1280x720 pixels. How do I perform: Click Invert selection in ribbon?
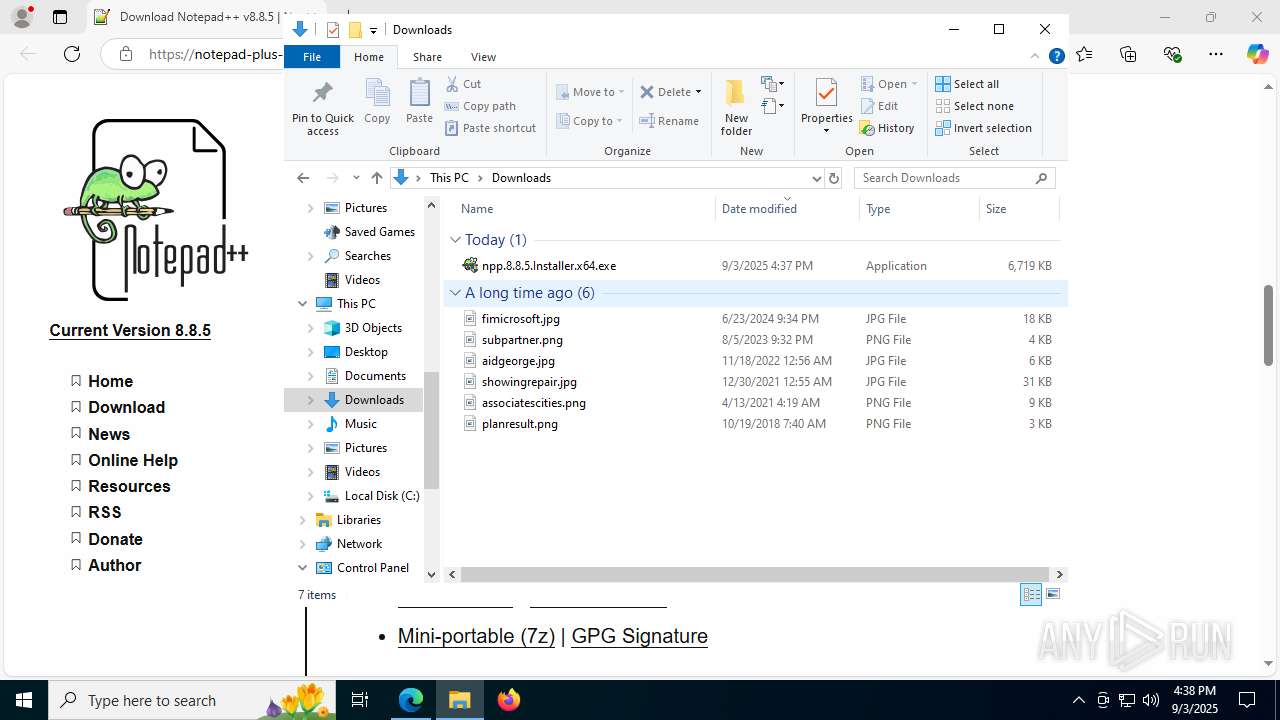coord(983,128)
